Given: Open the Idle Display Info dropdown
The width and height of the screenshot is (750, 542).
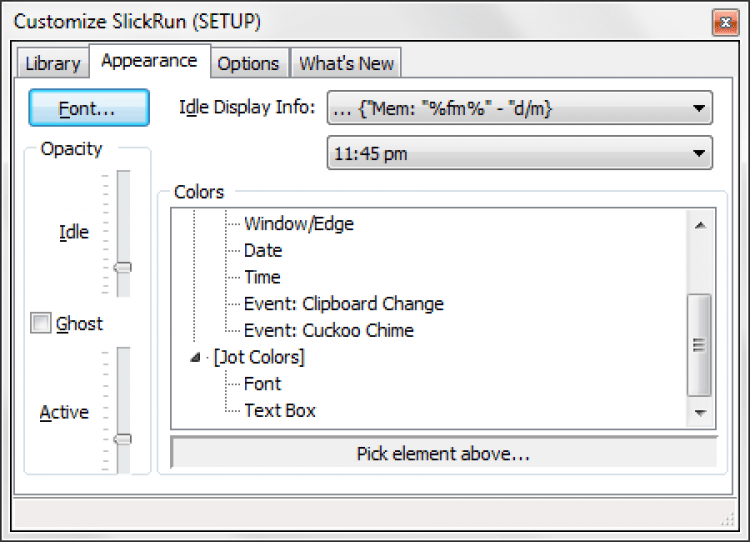Looking at the screenshot, I should coord(519,108).
